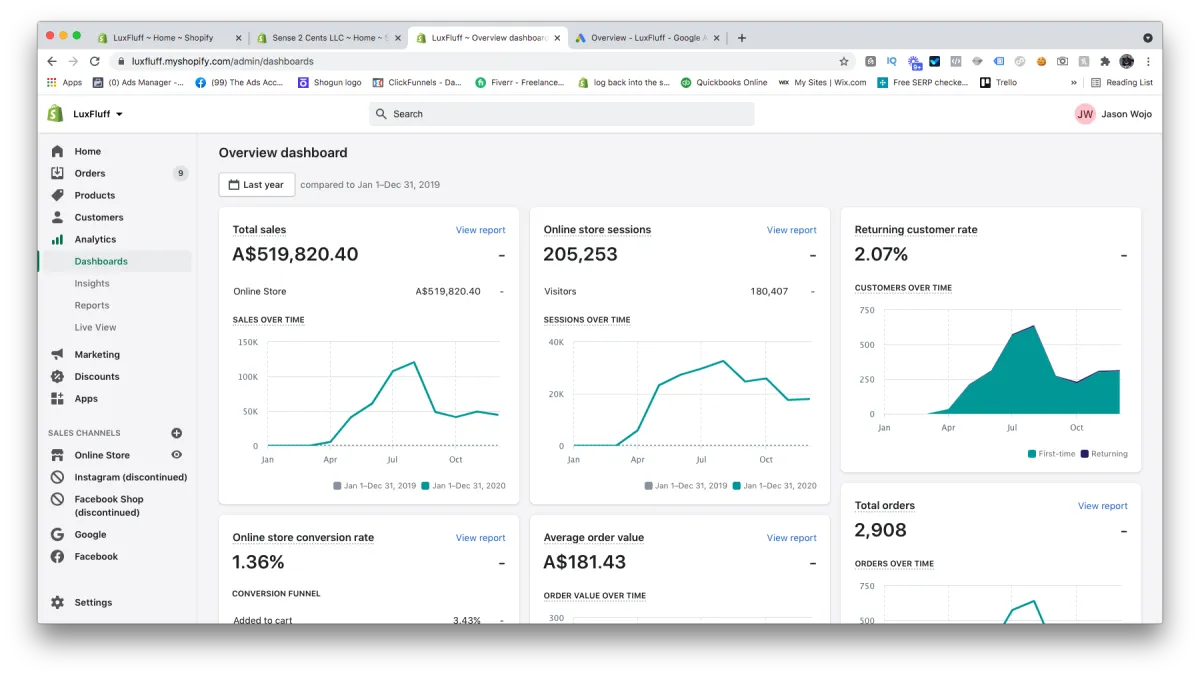Open Settings via the gear icon
1200x677 pixels.
[57, 602]
